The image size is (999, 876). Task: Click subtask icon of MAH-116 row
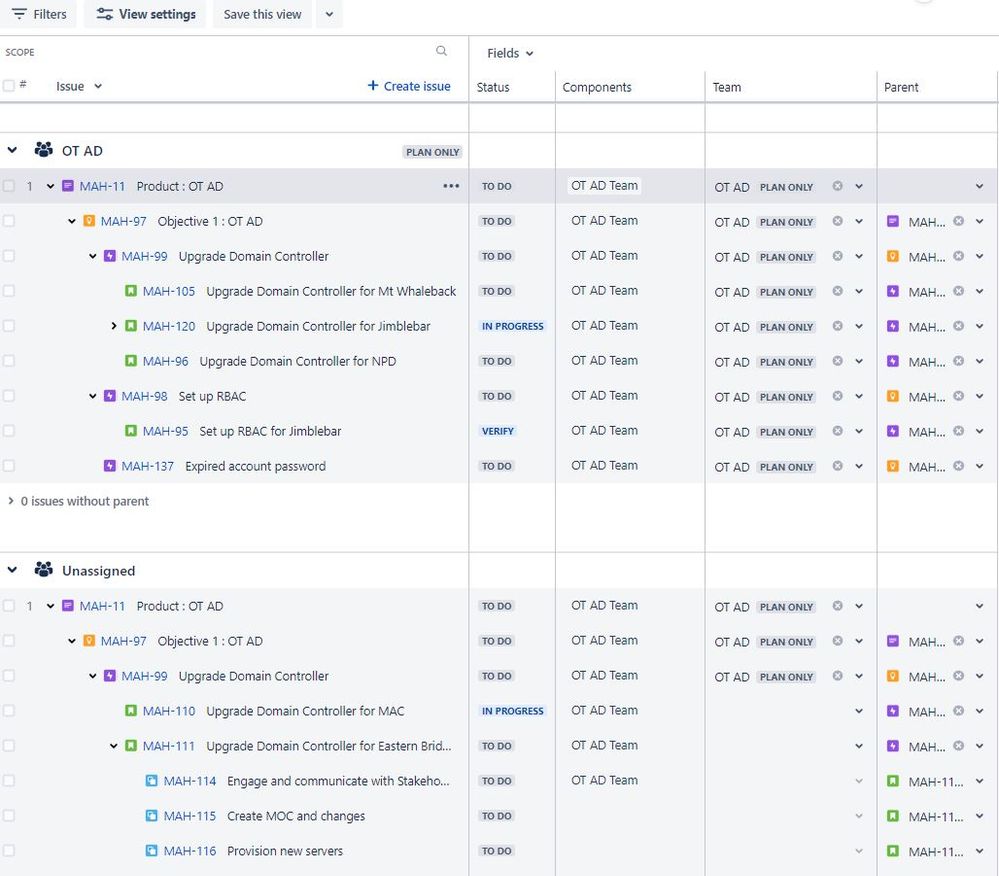(x=152, y=851)
